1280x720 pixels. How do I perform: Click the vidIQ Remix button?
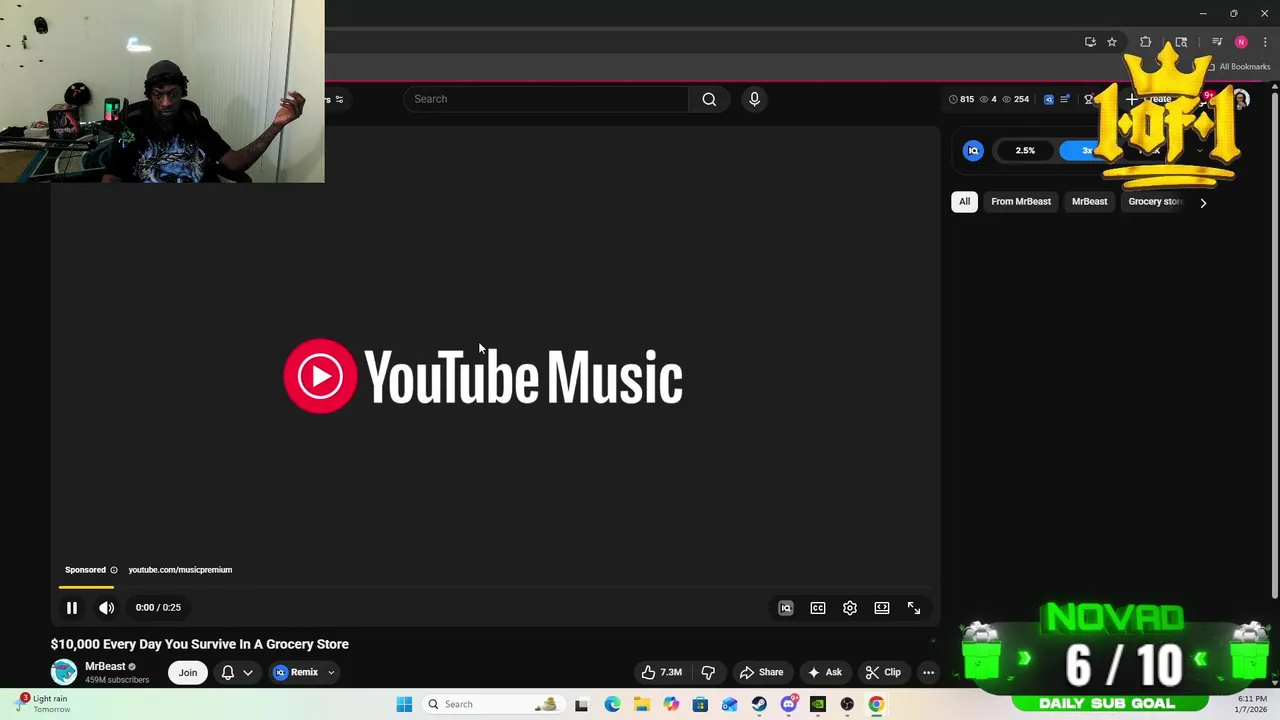coord(297,672)
